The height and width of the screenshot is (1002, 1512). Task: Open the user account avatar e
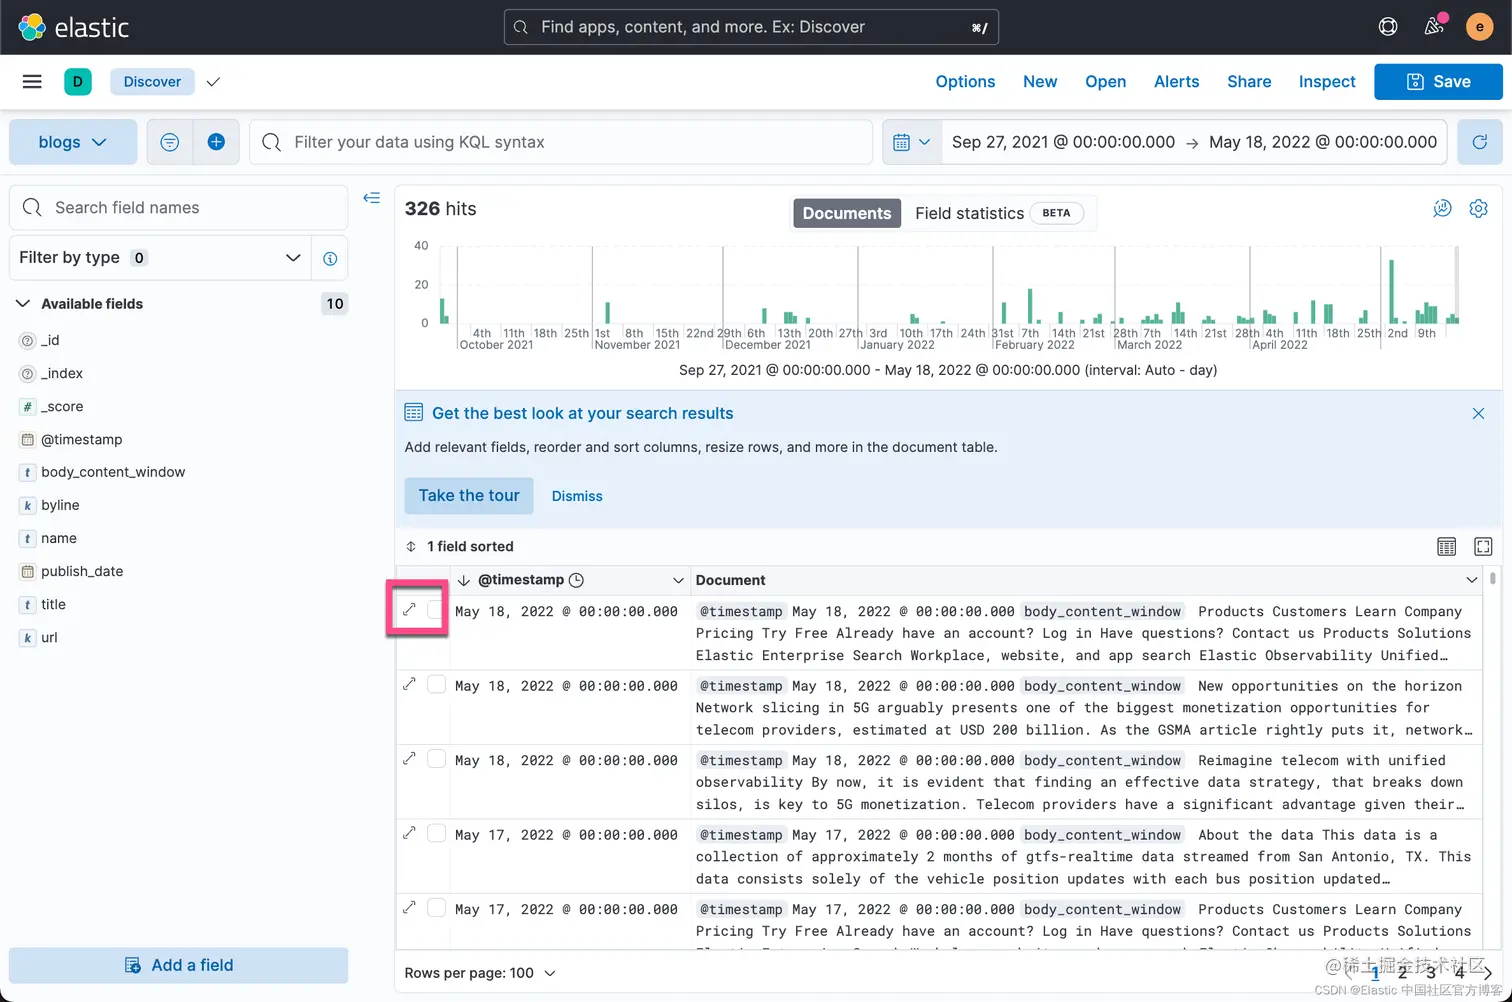click(1480, 27)
